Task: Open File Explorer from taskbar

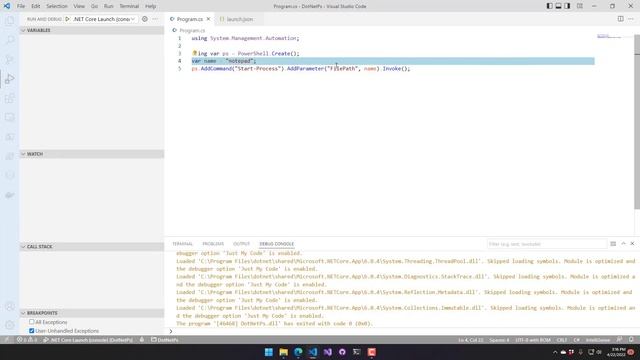Action: tap(283, 352)
